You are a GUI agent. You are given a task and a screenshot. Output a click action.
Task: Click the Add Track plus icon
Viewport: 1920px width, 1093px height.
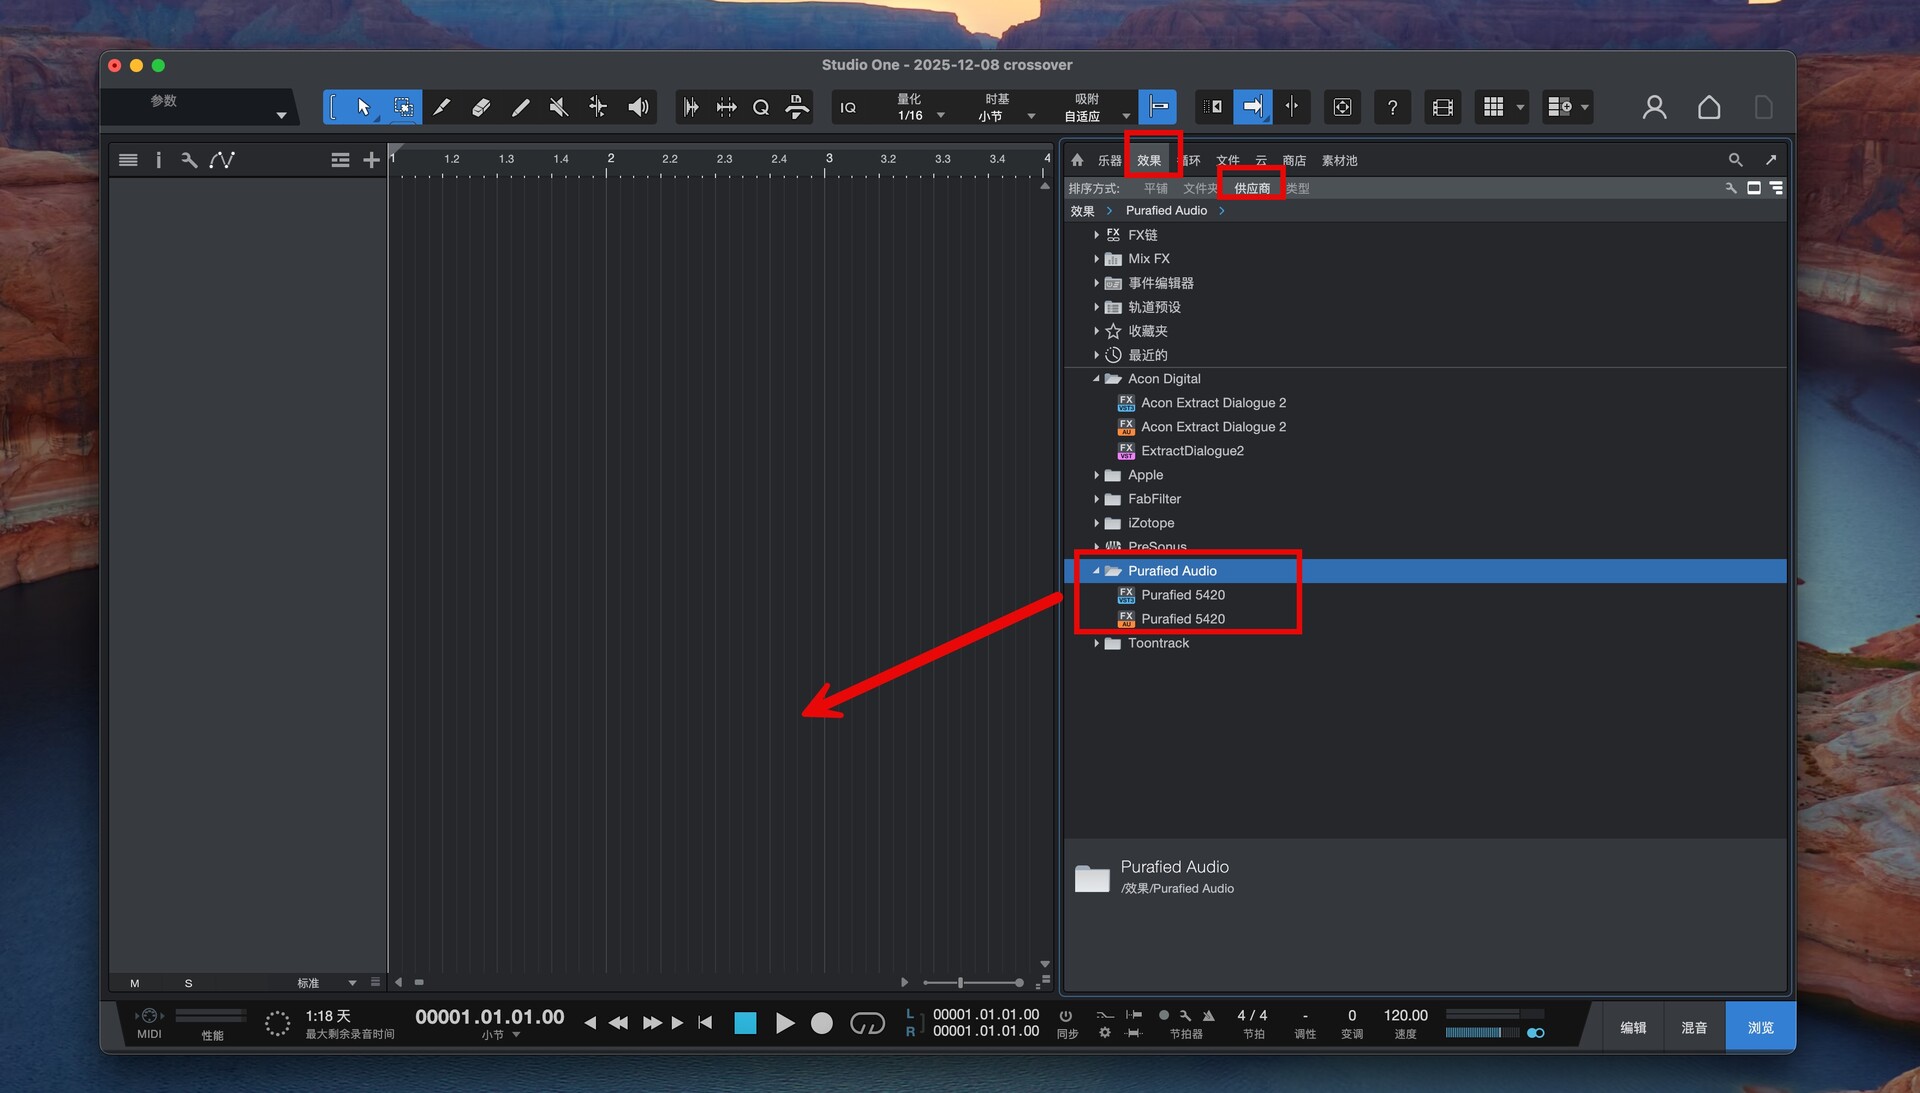click(x=371, y=160)
